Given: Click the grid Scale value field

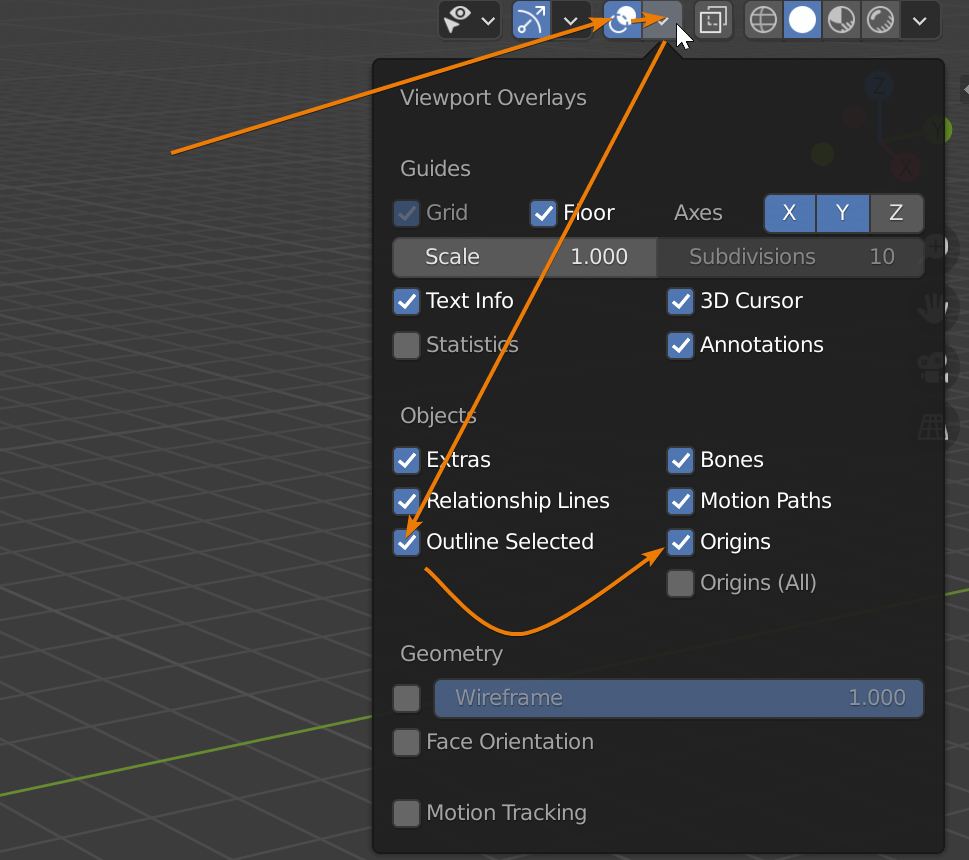Looking at the screenshot, I should coord(525,257).
